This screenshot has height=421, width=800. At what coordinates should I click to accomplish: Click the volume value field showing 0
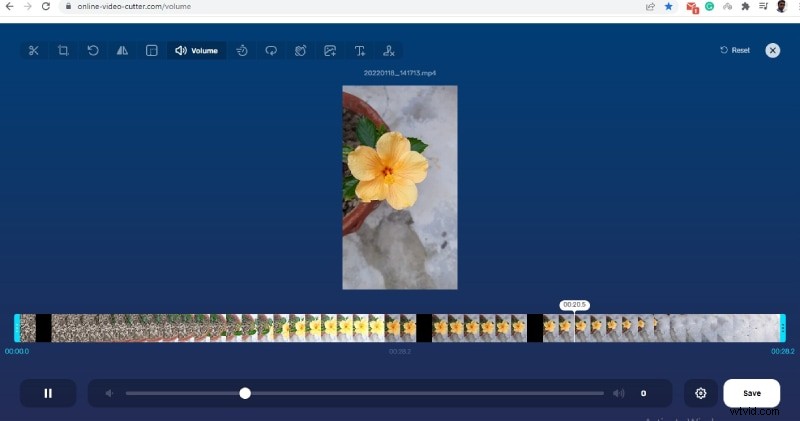[643, 393]
